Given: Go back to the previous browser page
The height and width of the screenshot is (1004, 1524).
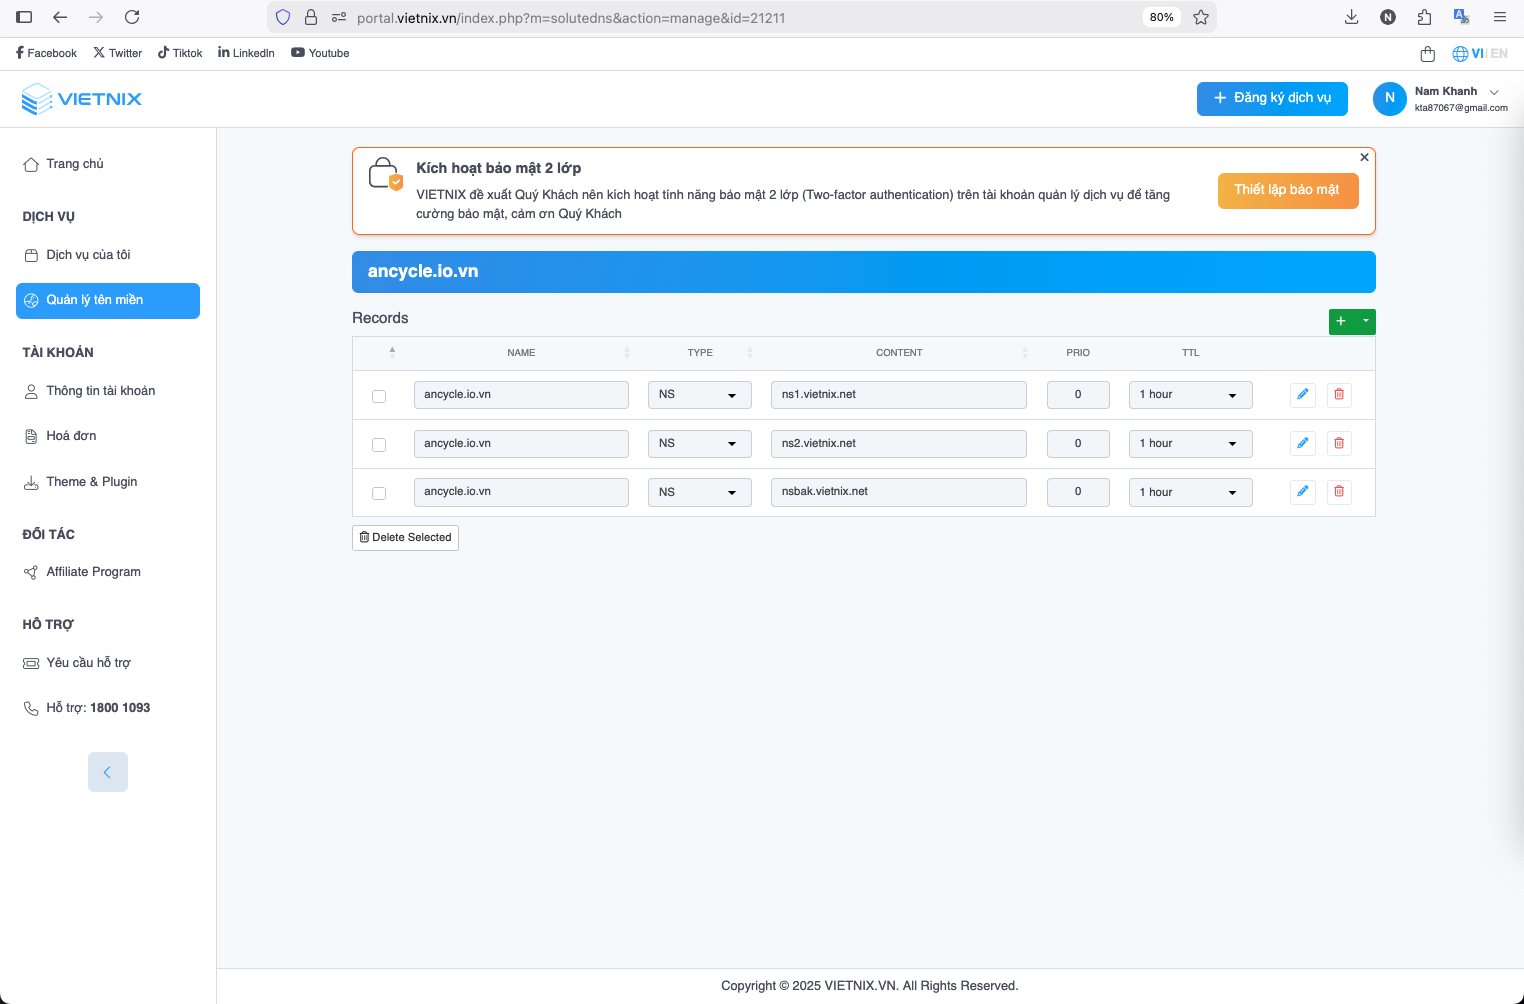Looking at the screenshot, I should click(x=60, y=17).
